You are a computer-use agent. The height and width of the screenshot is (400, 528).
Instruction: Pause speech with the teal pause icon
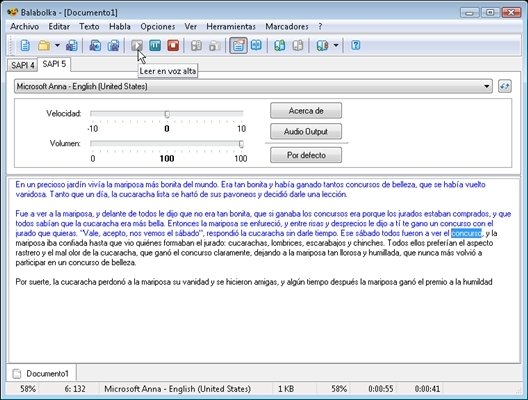pyautogui.click(x=155, y=45)
